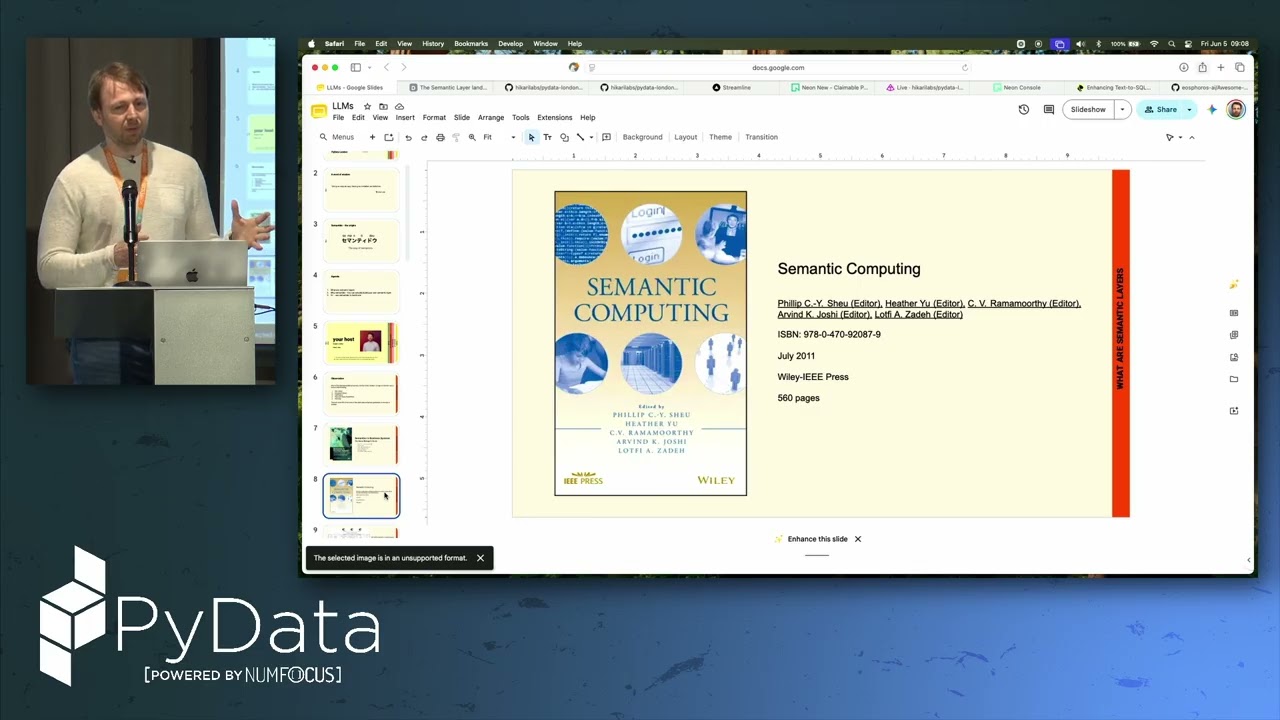Image resolution: width=1280 pixels, height=720 pixels.
Task: Reload the page in address bar
Action: pos(965,68)
